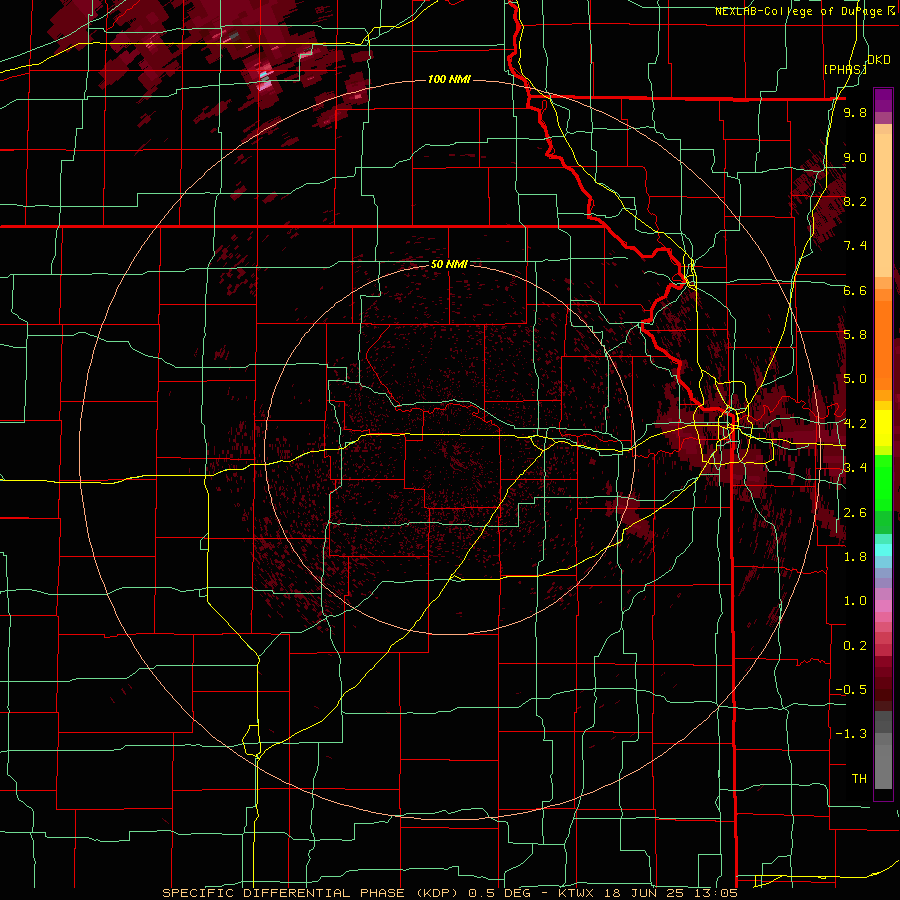
Task: Click the 9.0 value on color scale
Action: click(x=855, y=158)
